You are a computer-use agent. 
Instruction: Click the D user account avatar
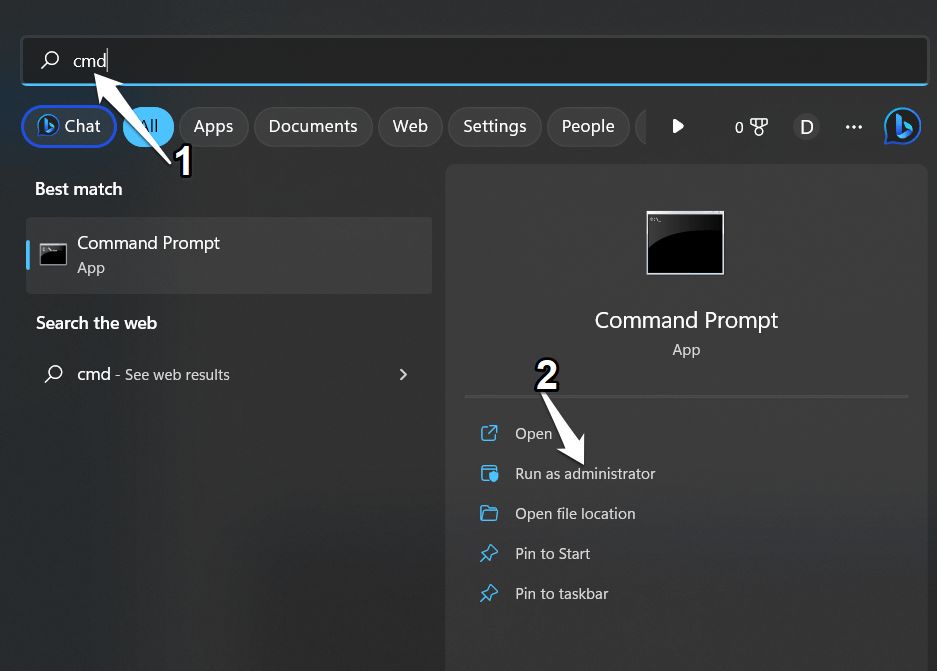806,127
